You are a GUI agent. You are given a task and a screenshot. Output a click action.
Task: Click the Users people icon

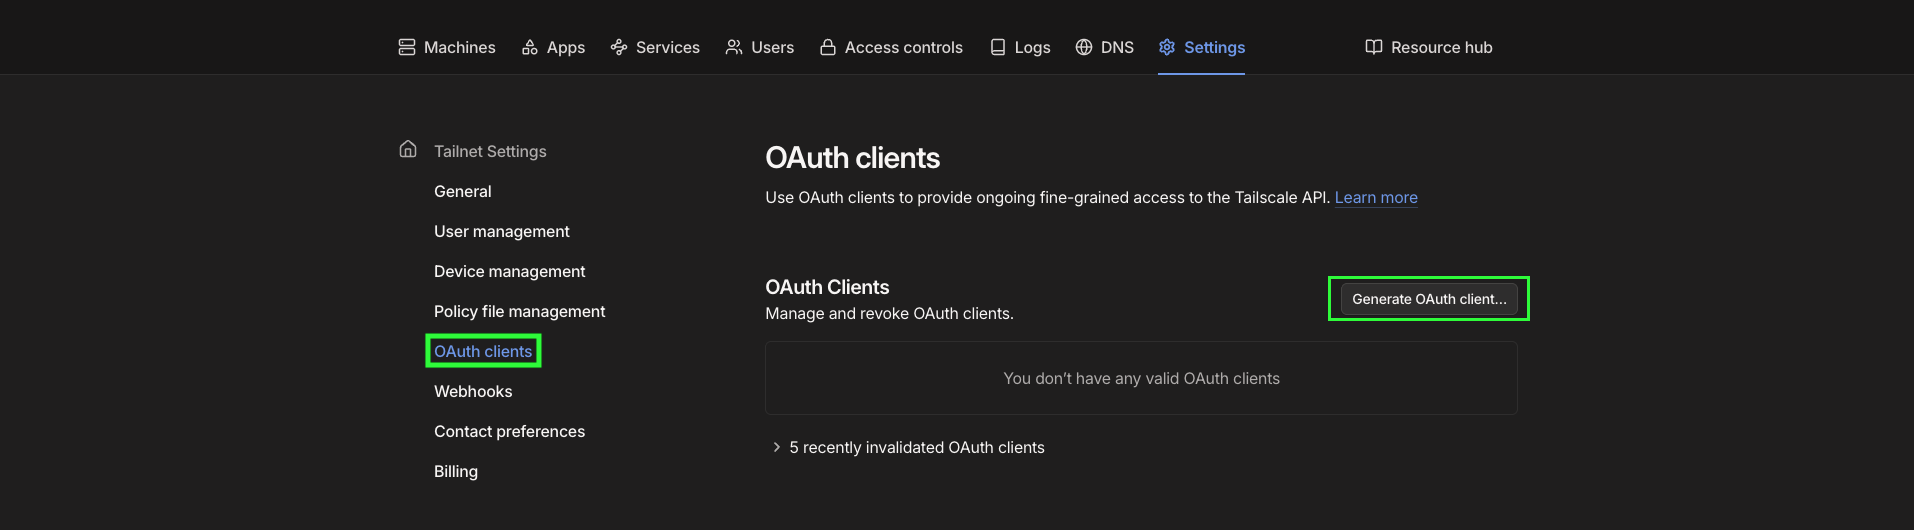tap(734, 47)
